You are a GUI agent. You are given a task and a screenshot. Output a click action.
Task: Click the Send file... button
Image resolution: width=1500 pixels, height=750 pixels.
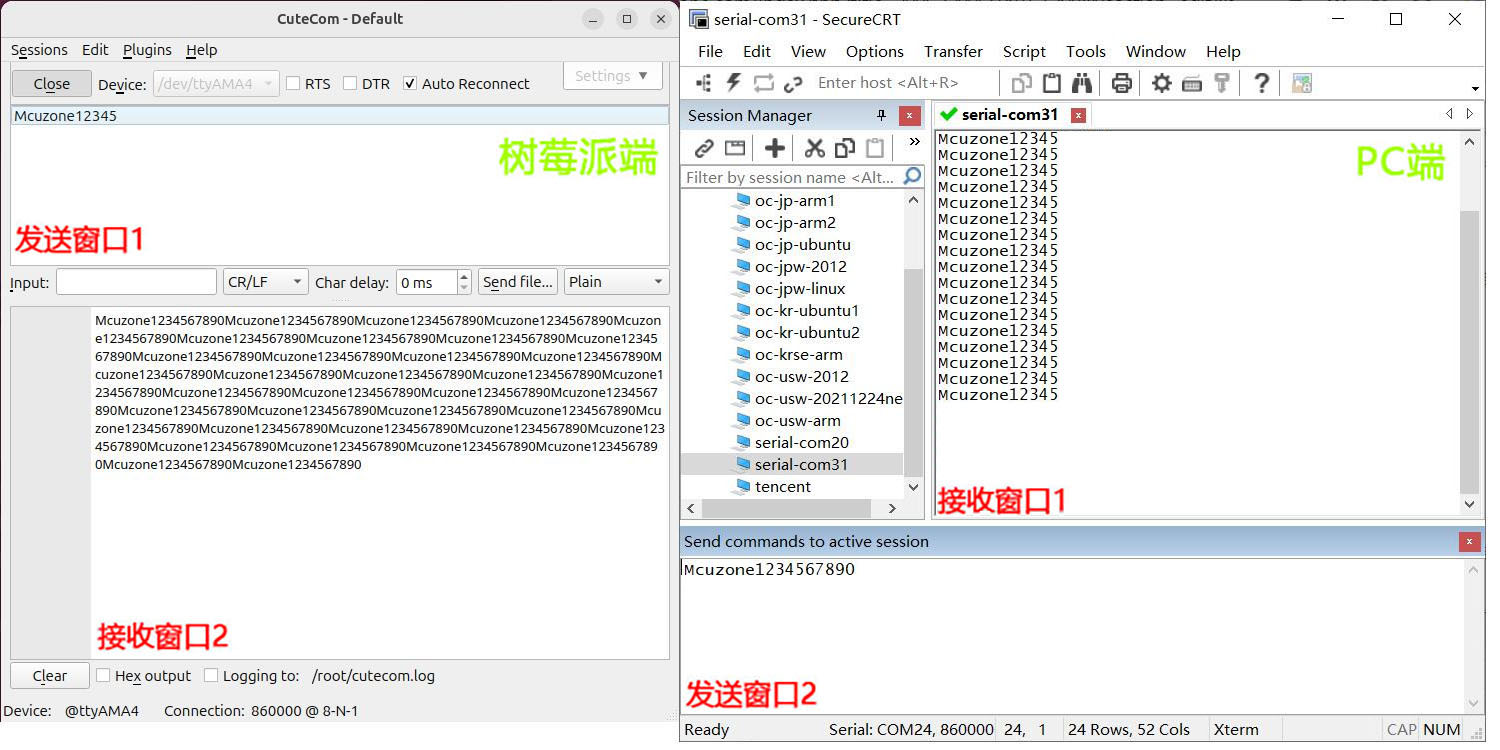click(x=518, y=282)
